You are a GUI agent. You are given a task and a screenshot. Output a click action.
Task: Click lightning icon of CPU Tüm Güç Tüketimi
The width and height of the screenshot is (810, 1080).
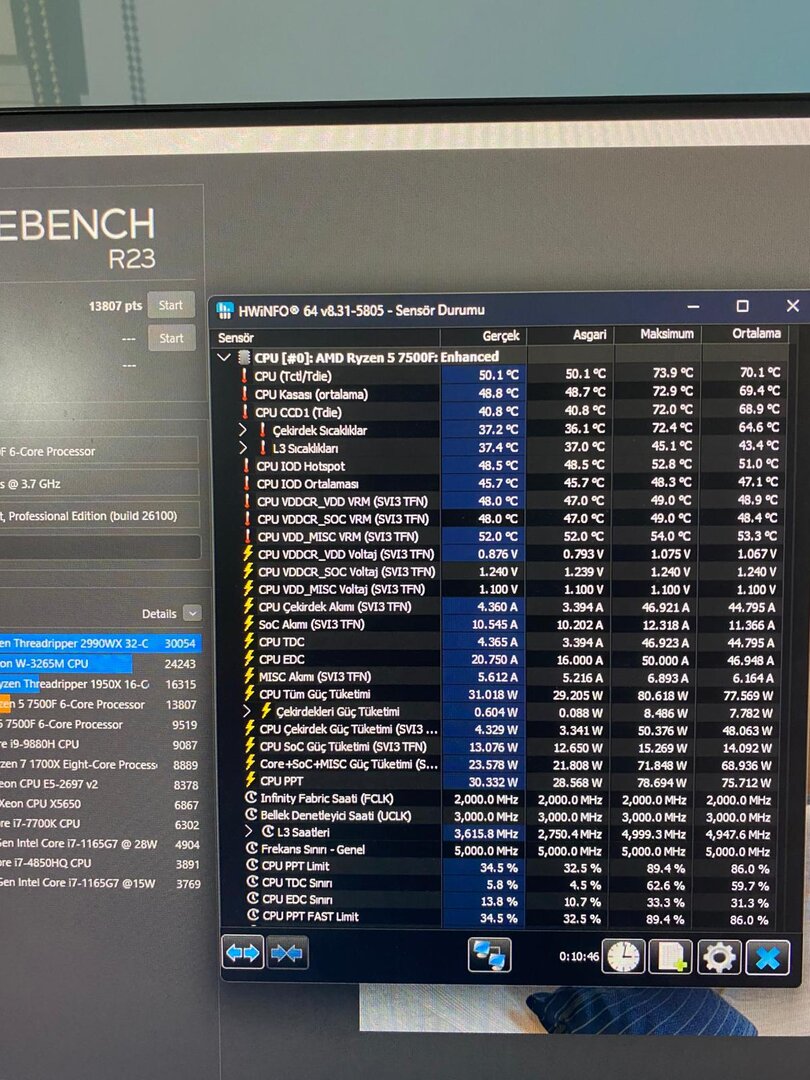[x=250, y=694]
